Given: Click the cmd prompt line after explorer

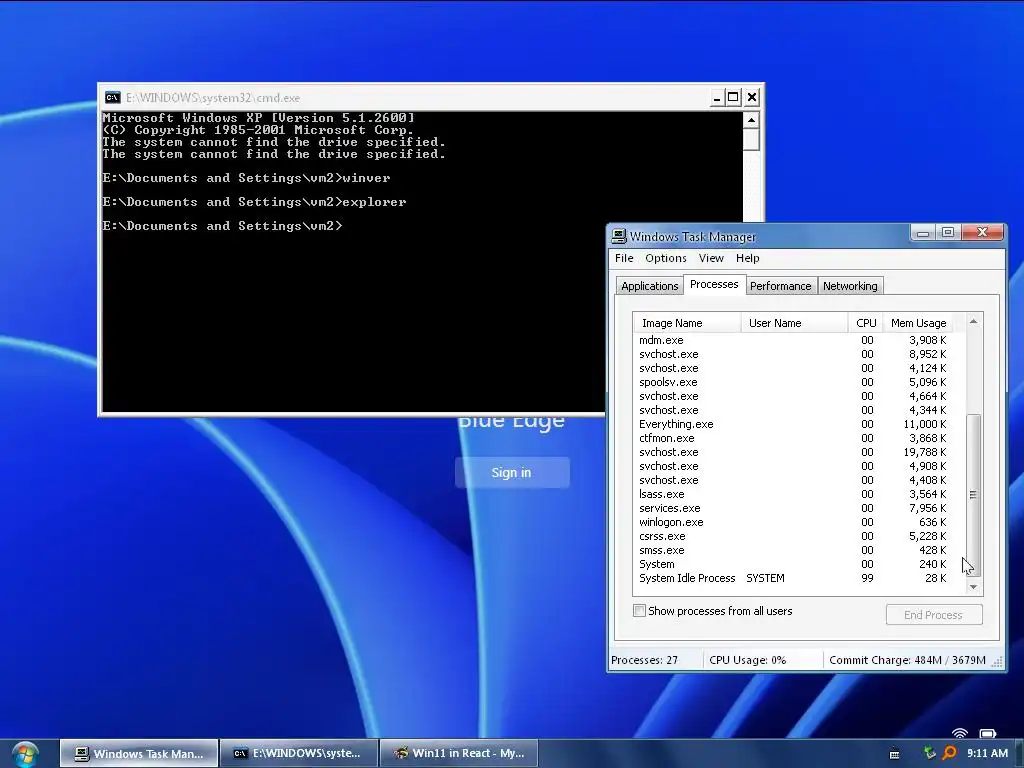Looking at the screenshot, I should pos(222,226).
